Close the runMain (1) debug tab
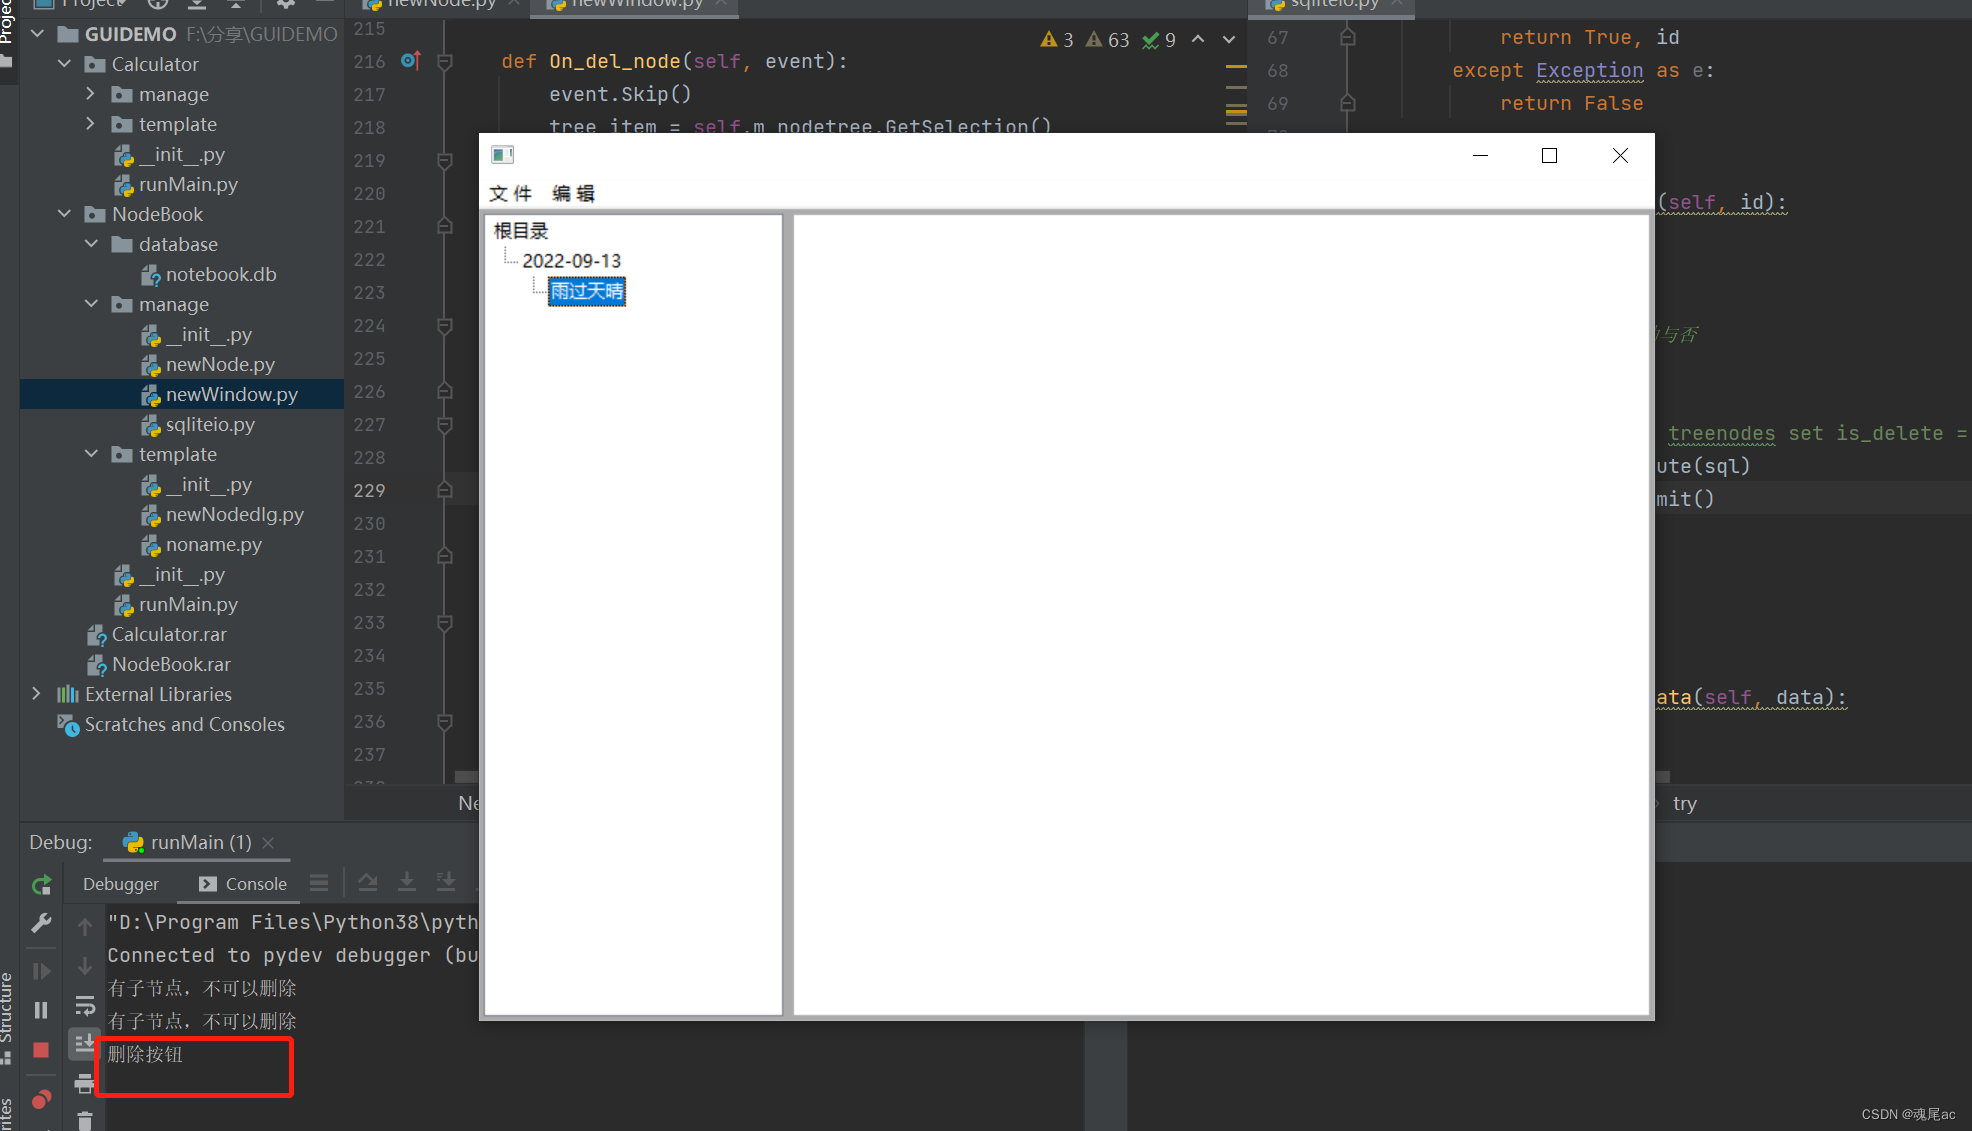 pyautogui.click(x=268, y=843)
